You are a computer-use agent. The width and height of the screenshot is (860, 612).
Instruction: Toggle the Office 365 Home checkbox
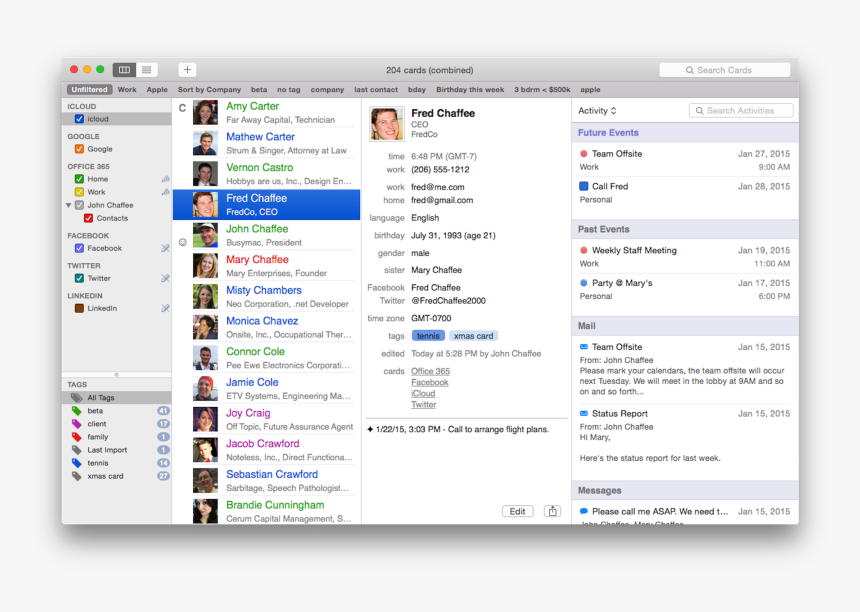click(79, 179)
